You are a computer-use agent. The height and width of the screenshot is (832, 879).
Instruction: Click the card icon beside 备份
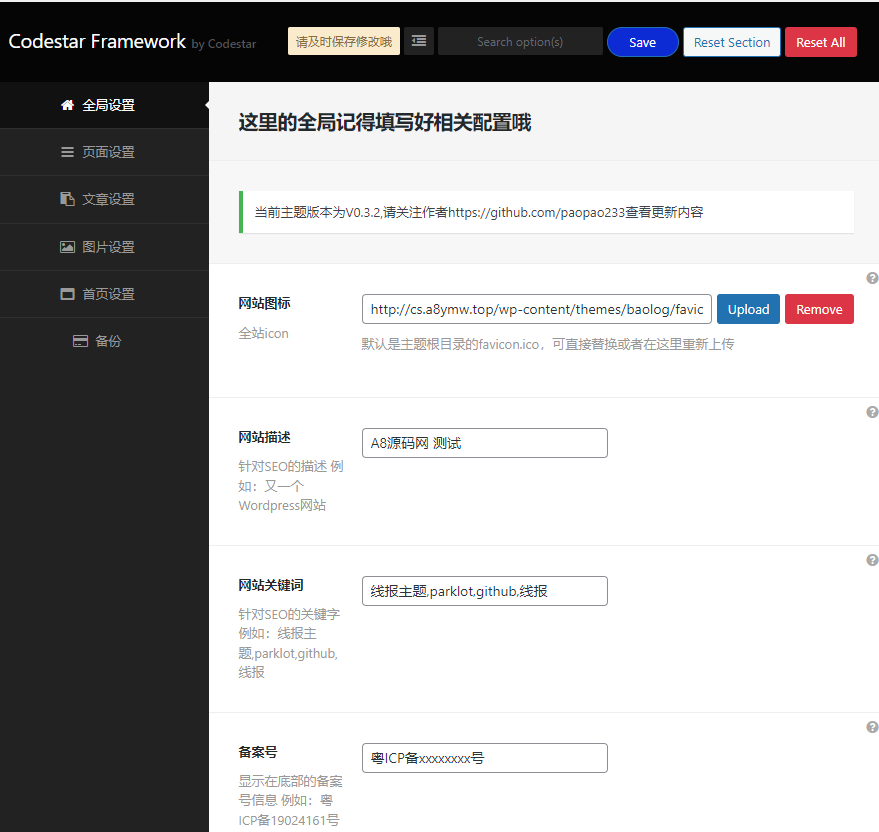point(80,341)
